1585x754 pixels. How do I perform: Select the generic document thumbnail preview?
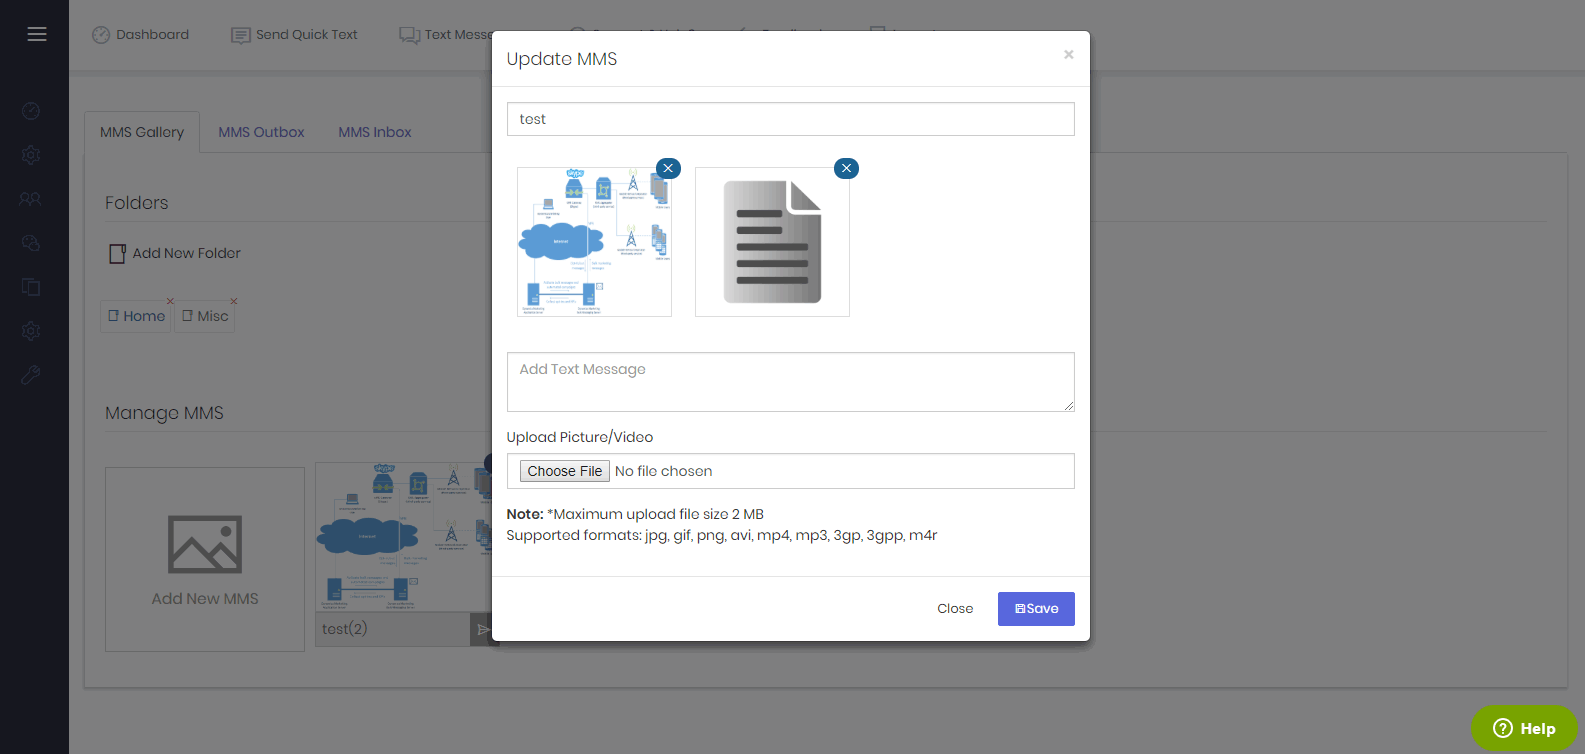pos(772,242)
